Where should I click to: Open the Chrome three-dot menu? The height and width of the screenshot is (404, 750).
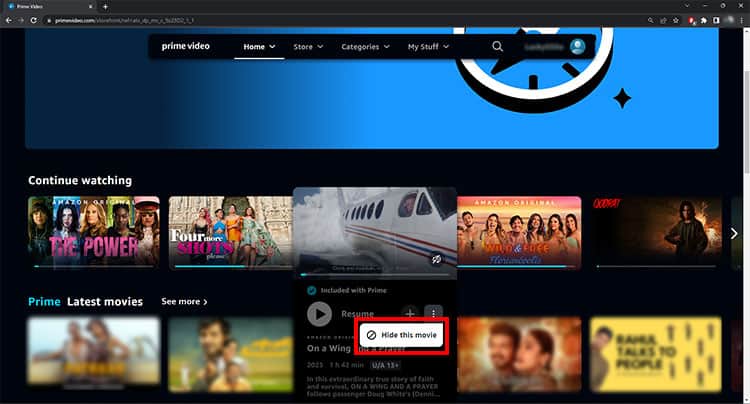(x=742, y=20)
